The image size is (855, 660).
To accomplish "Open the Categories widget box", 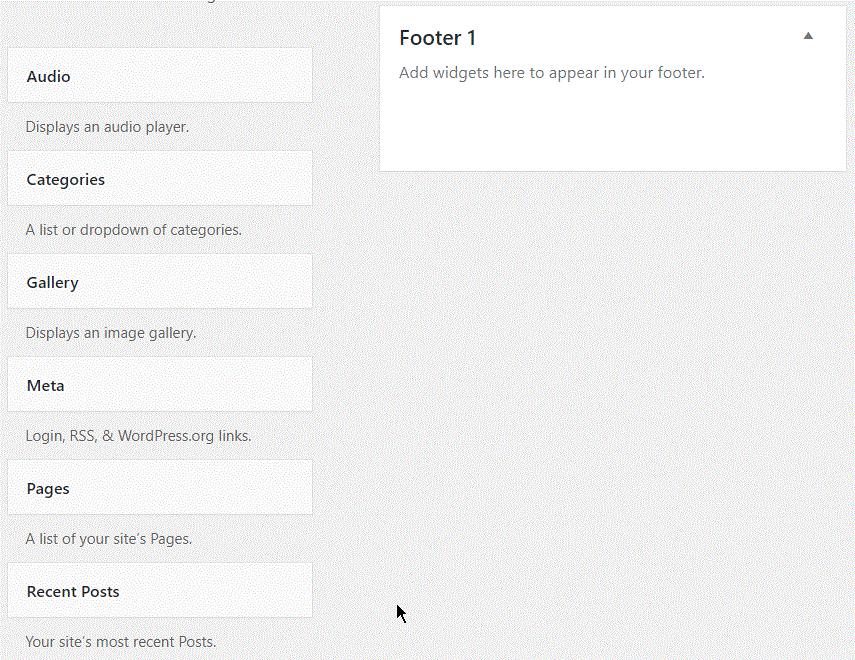I will 160,178.
